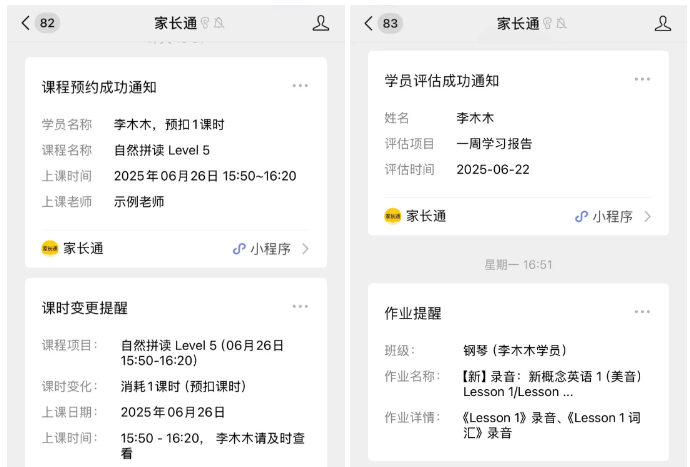Open profile icon in right 家长通 chat

(x=663, y=23)
